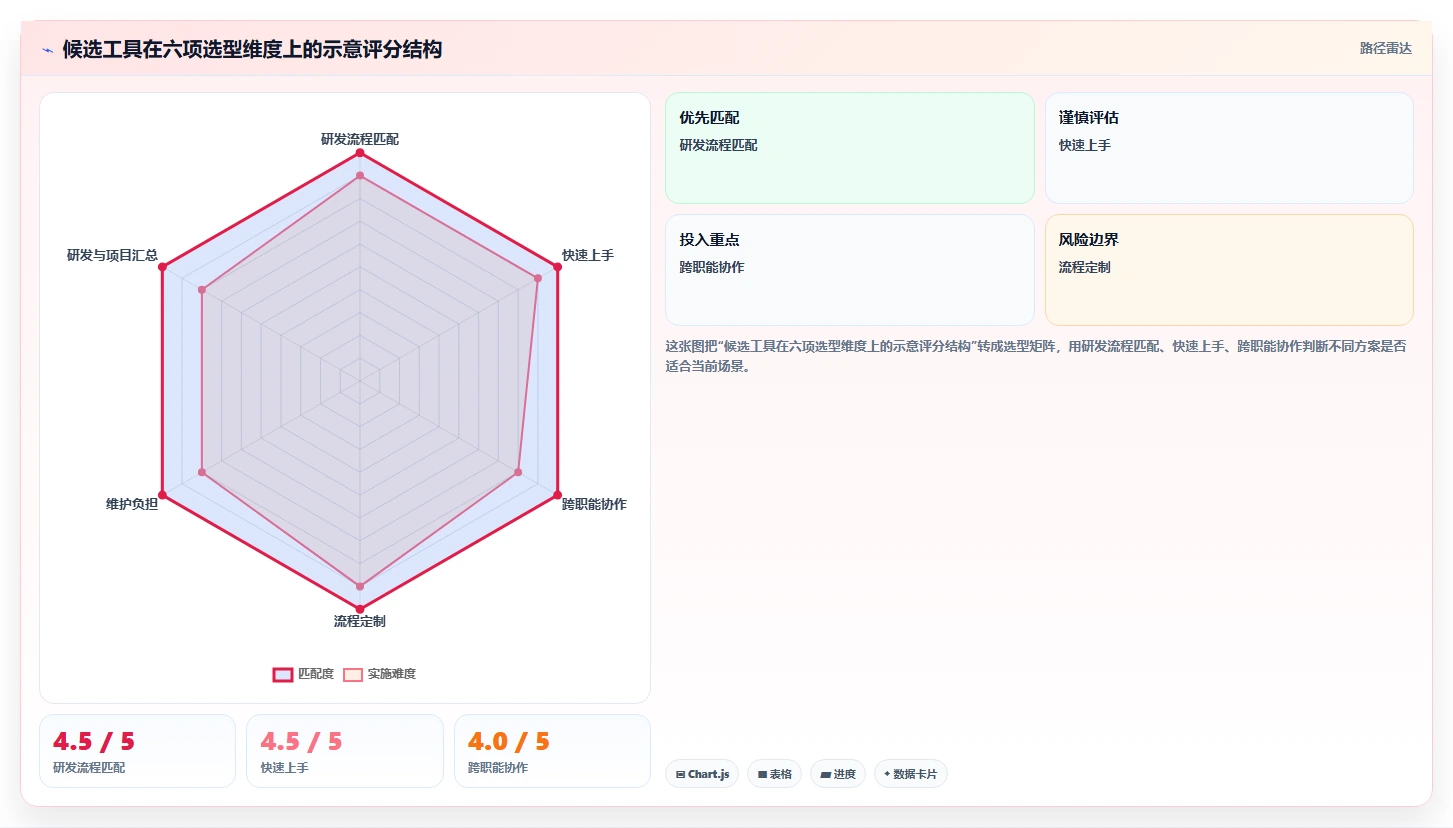The image size is (1453, 828).
Task: Click the 表格 tag chip
Action: 774,774
